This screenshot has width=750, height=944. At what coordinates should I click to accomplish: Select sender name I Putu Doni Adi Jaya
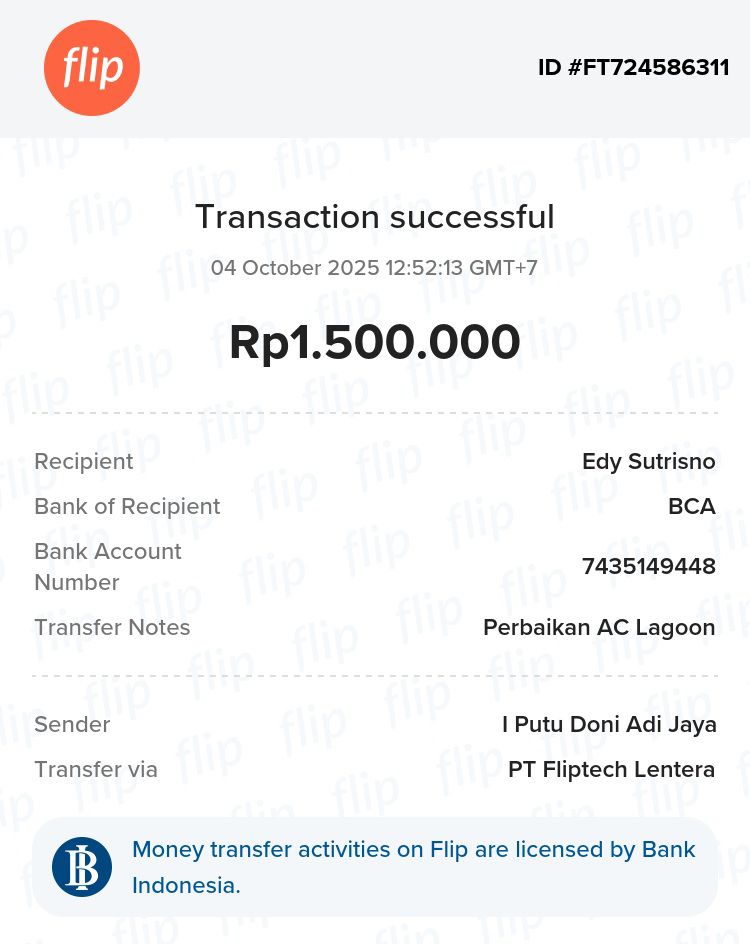608,724
